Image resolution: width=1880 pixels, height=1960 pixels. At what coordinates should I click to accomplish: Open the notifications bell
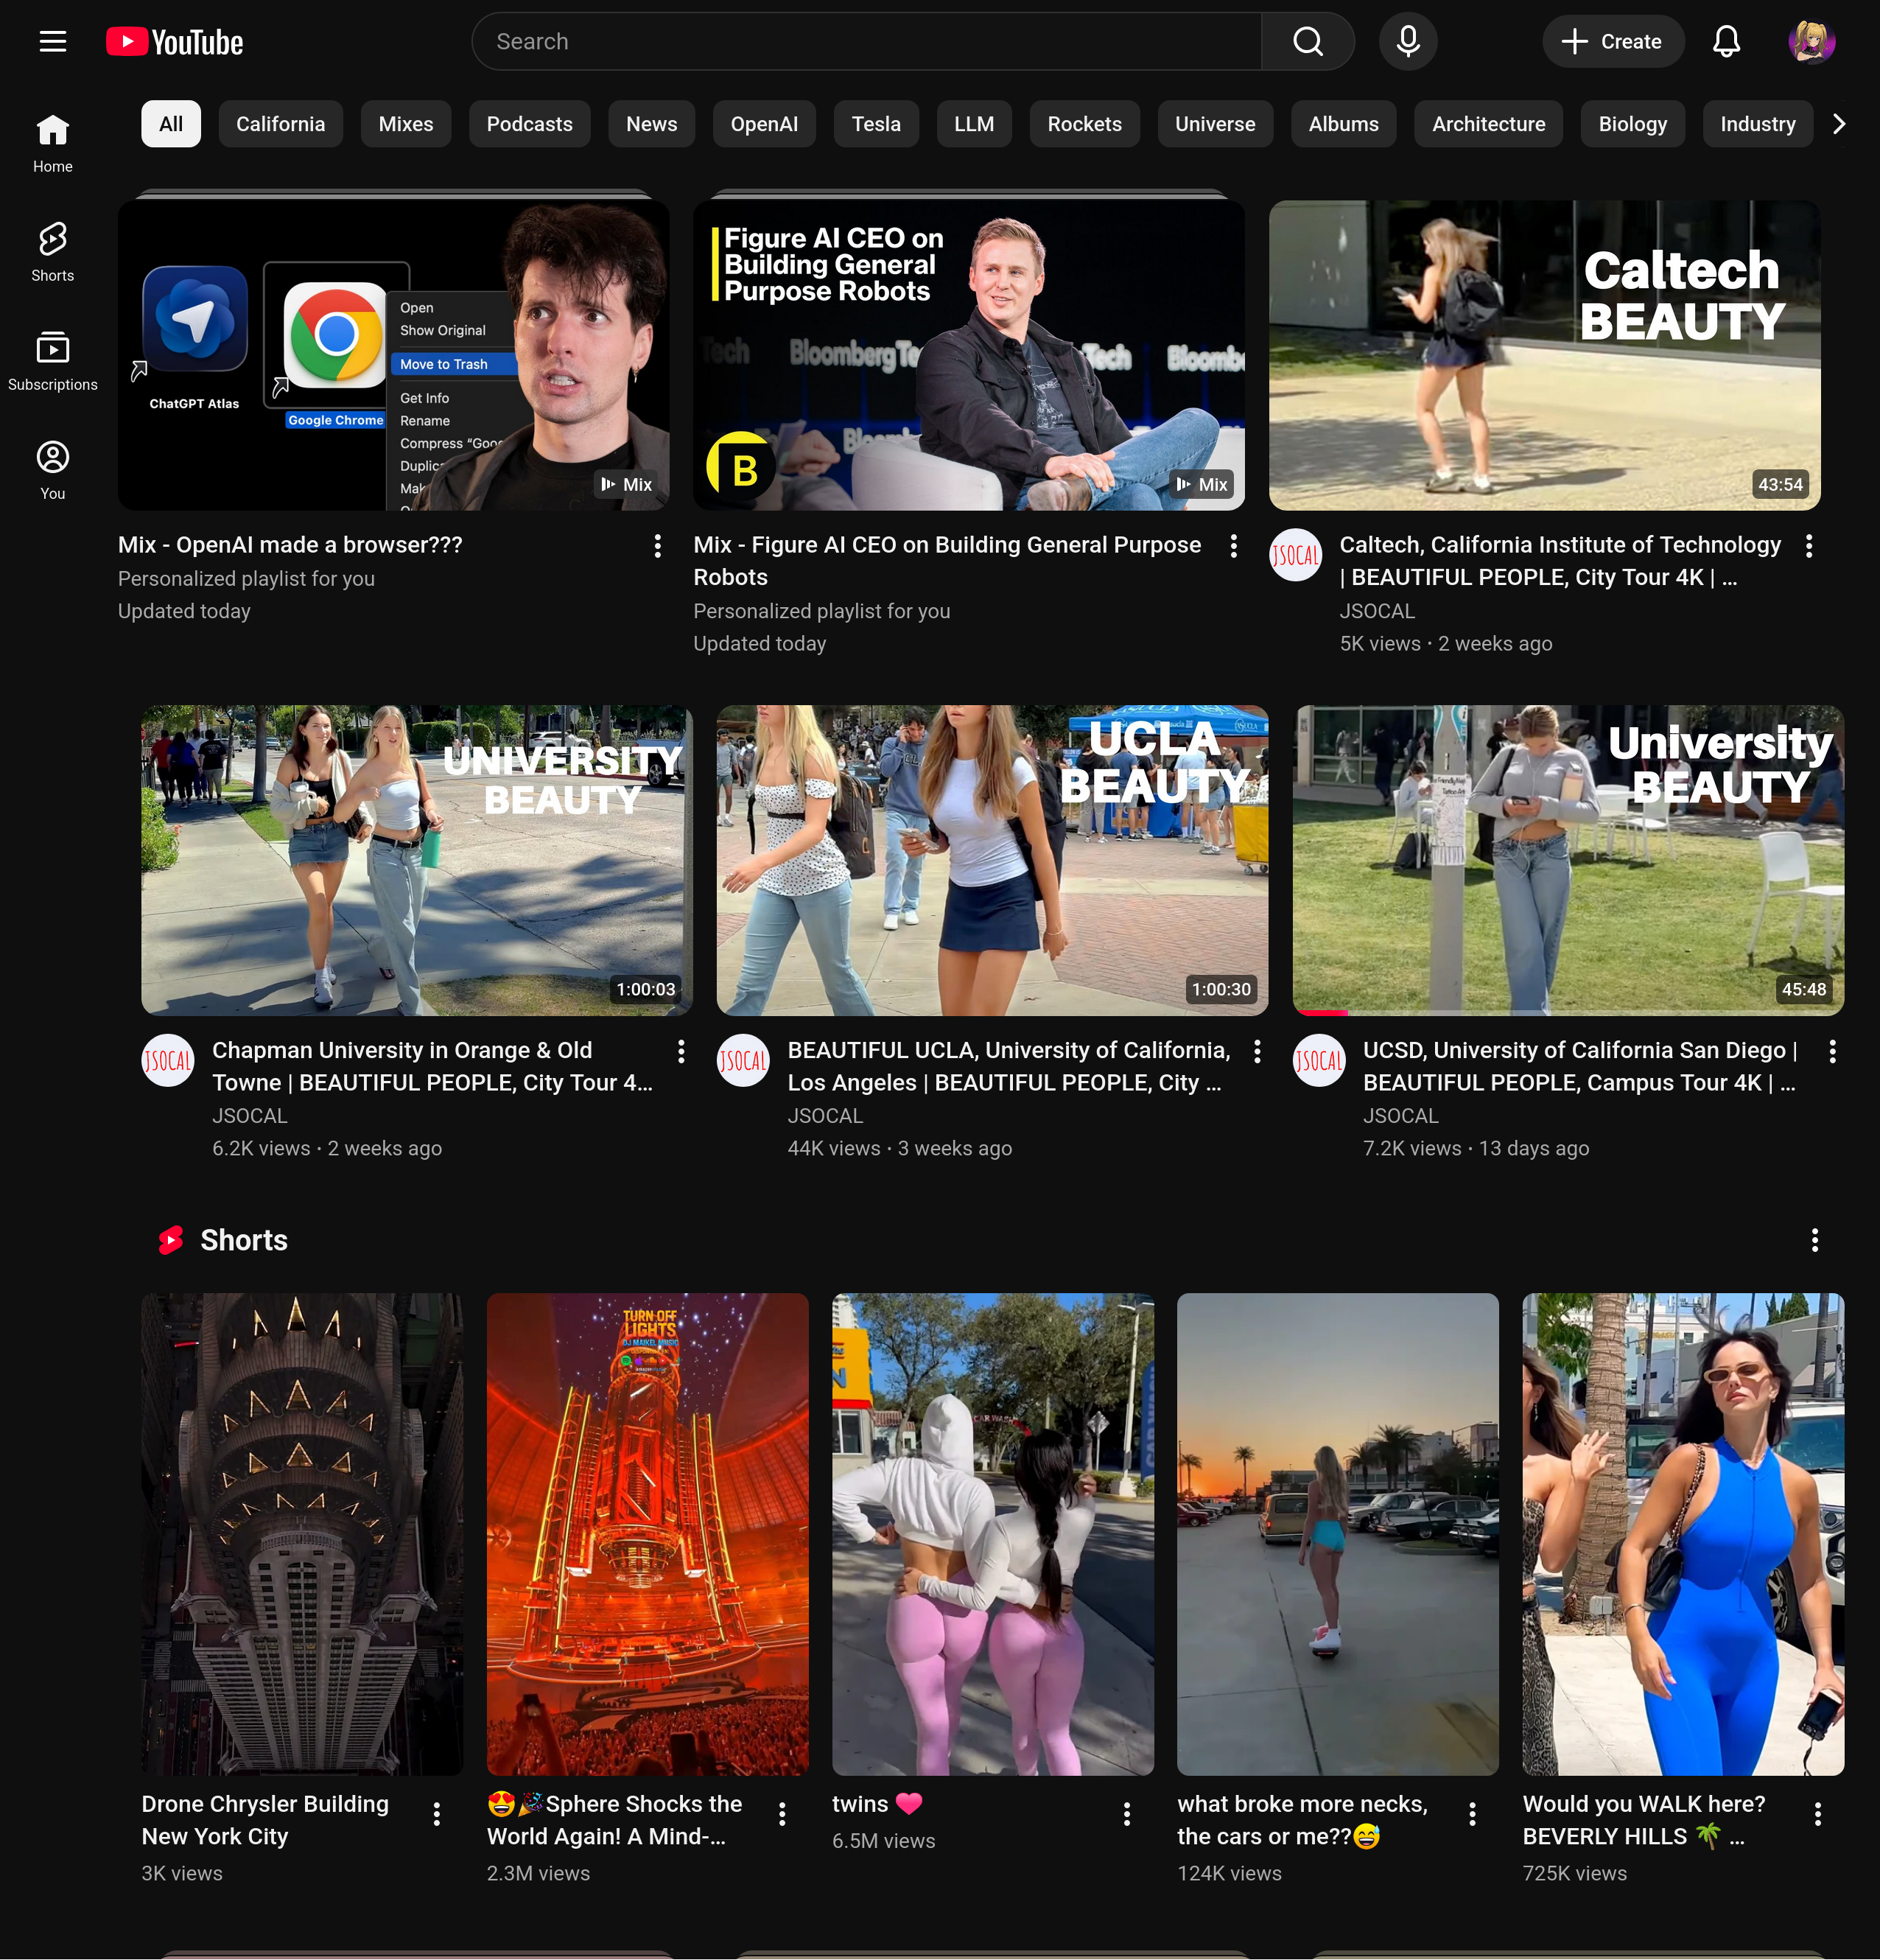(x=1726, y=41)
